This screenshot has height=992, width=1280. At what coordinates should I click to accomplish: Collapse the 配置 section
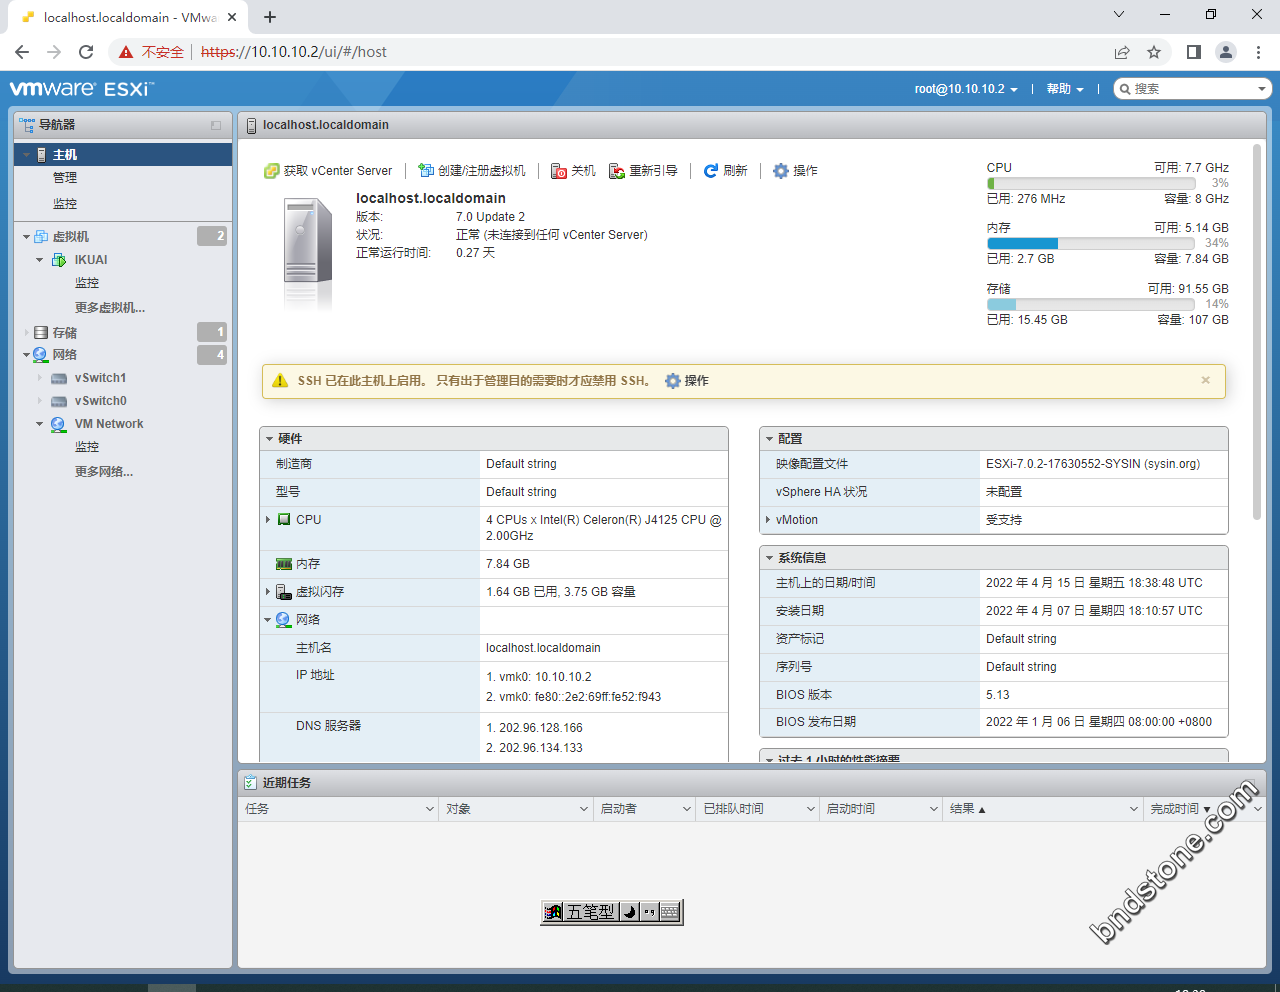coord(769,439)
